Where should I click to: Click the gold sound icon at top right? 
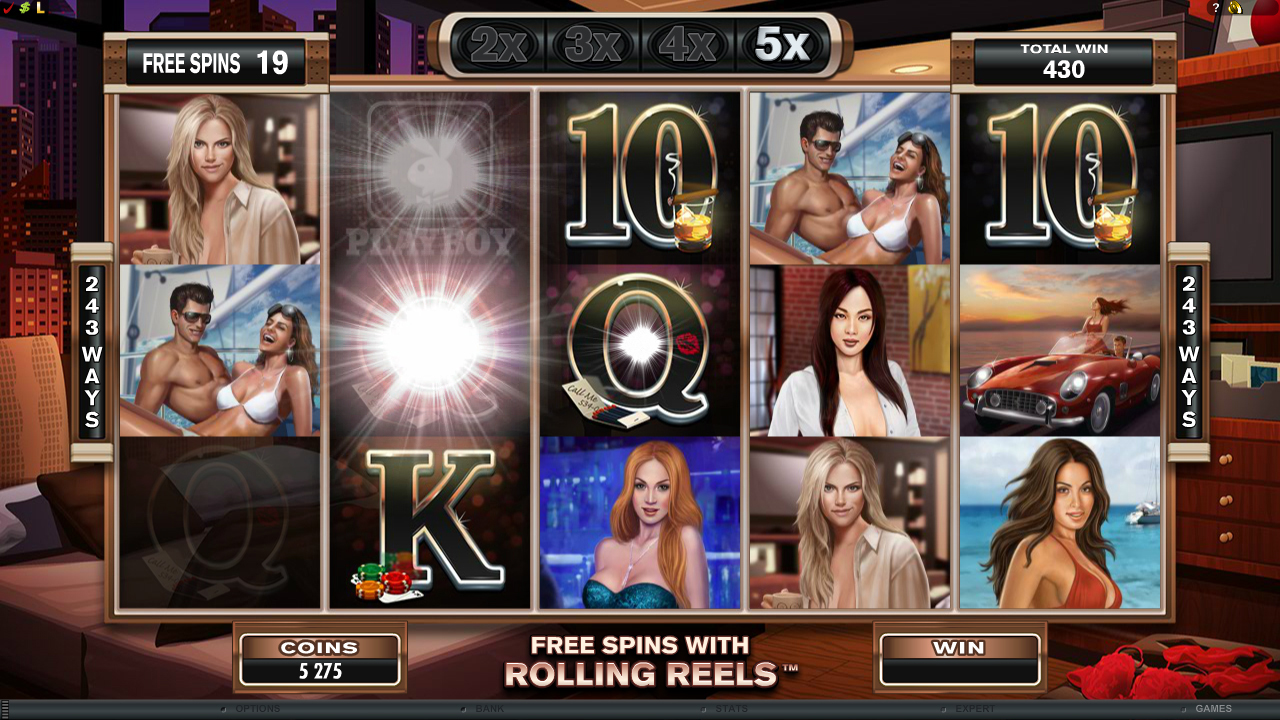click(1235, 8)
